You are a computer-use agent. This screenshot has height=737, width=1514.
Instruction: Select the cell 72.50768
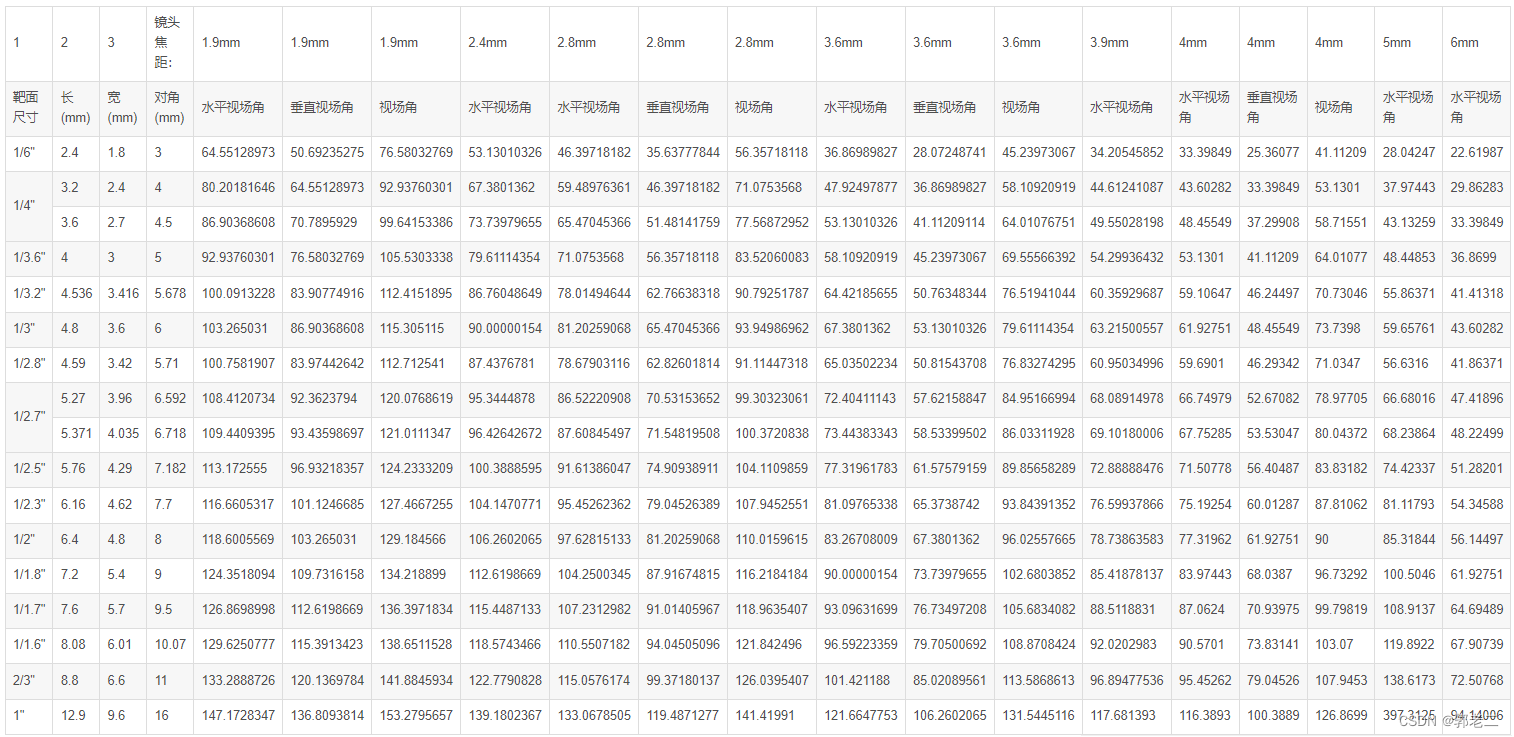tap(1477, 680)
